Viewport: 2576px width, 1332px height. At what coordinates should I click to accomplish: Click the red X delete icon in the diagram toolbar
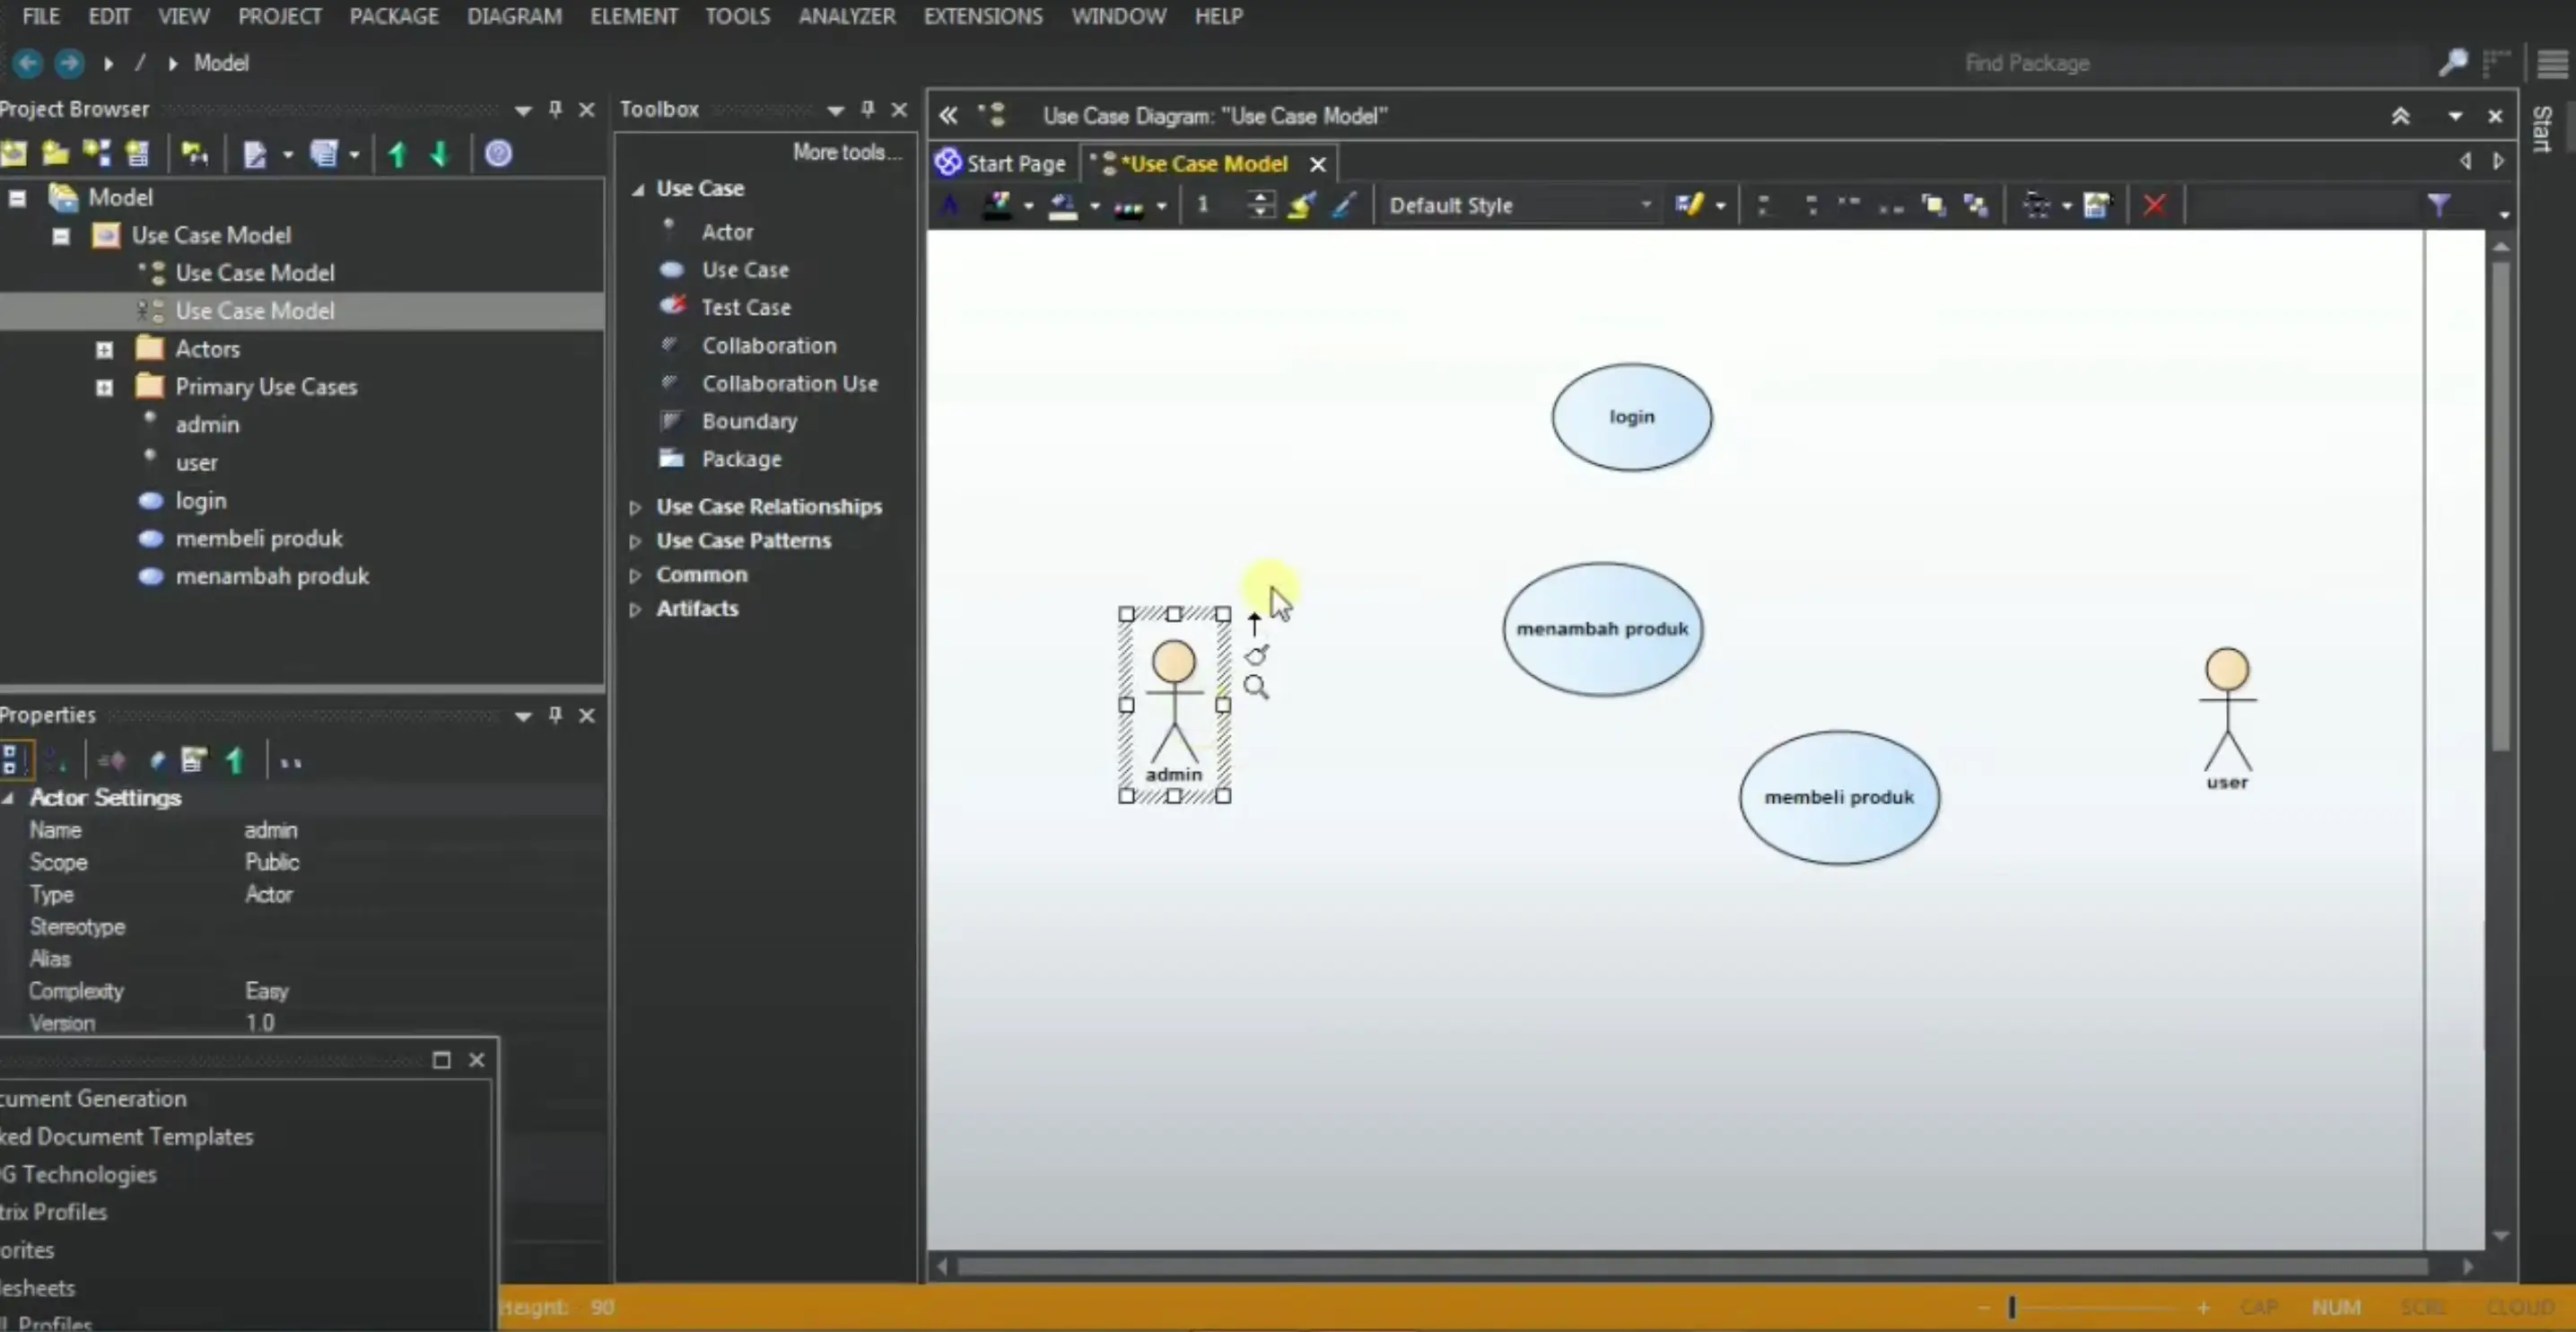point(2154,205)
